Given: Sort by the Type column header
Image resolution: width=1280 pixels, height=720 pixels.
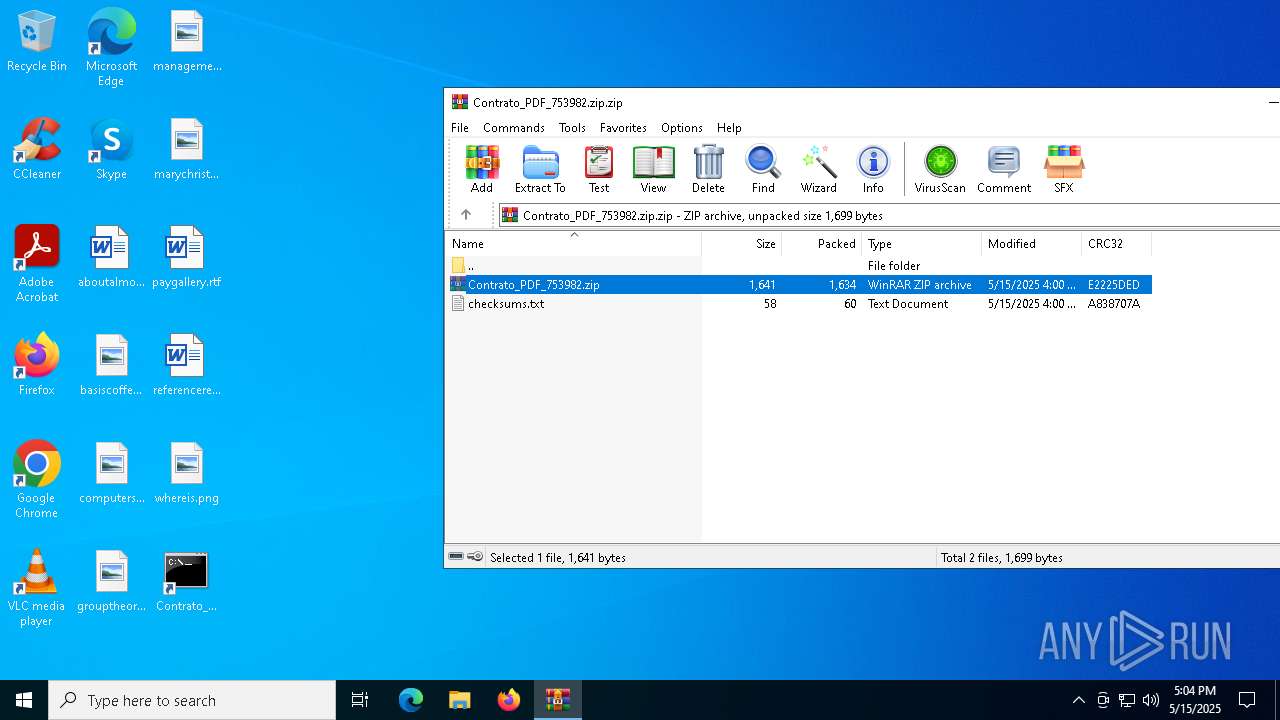Looking at the screenshot, I should click(922, 244).
